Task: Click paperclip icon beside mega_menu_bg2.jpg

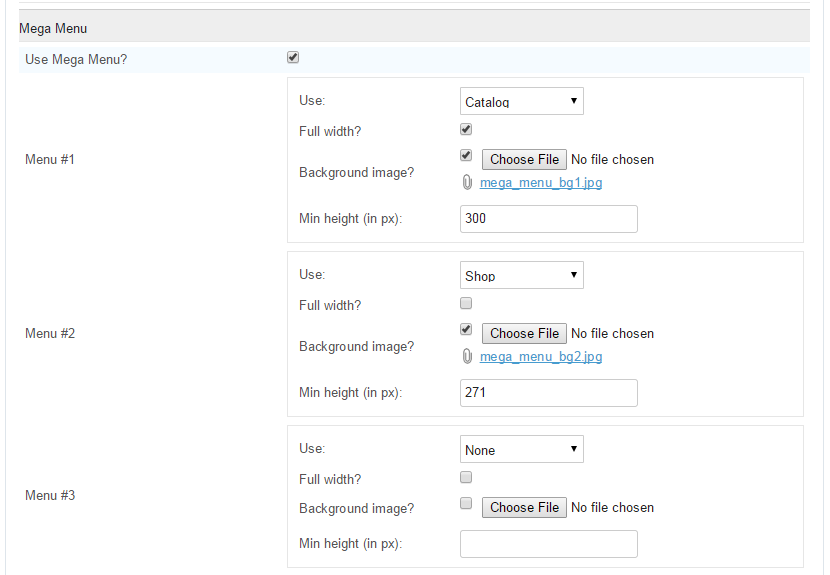Action: click(x=467, y=356)
